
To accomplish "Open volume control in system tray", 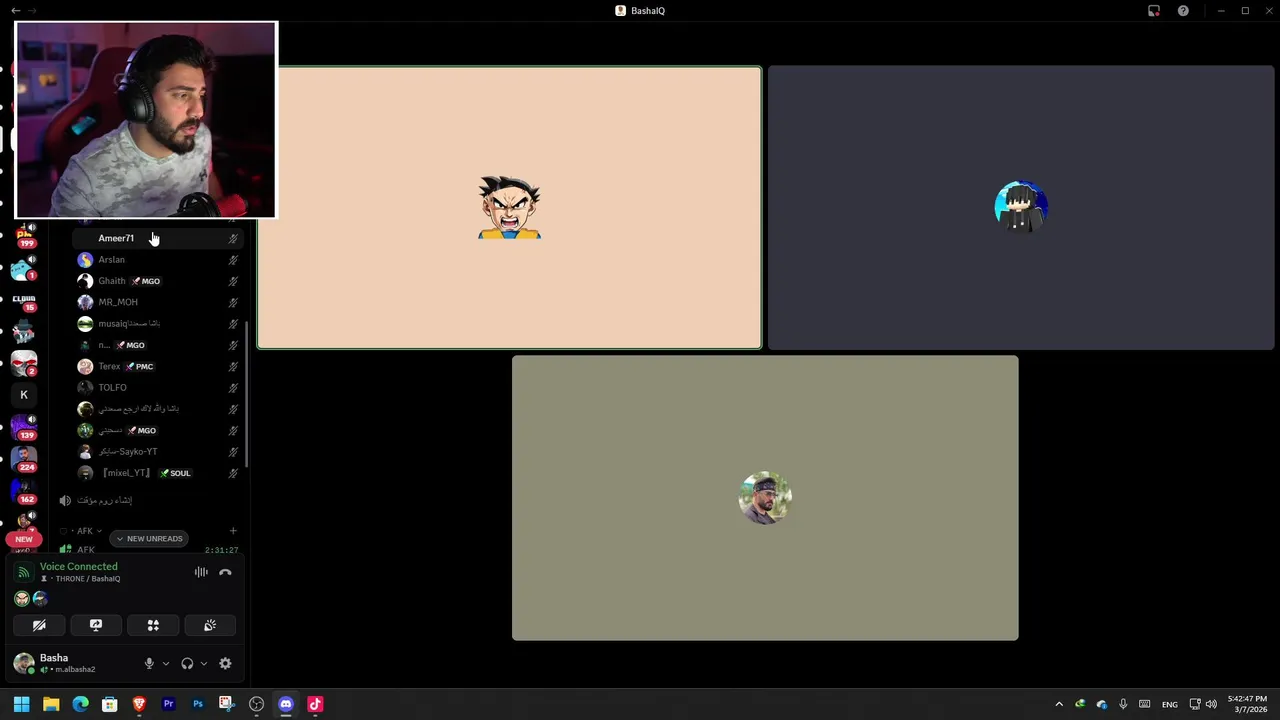I will pos(1211,704).
